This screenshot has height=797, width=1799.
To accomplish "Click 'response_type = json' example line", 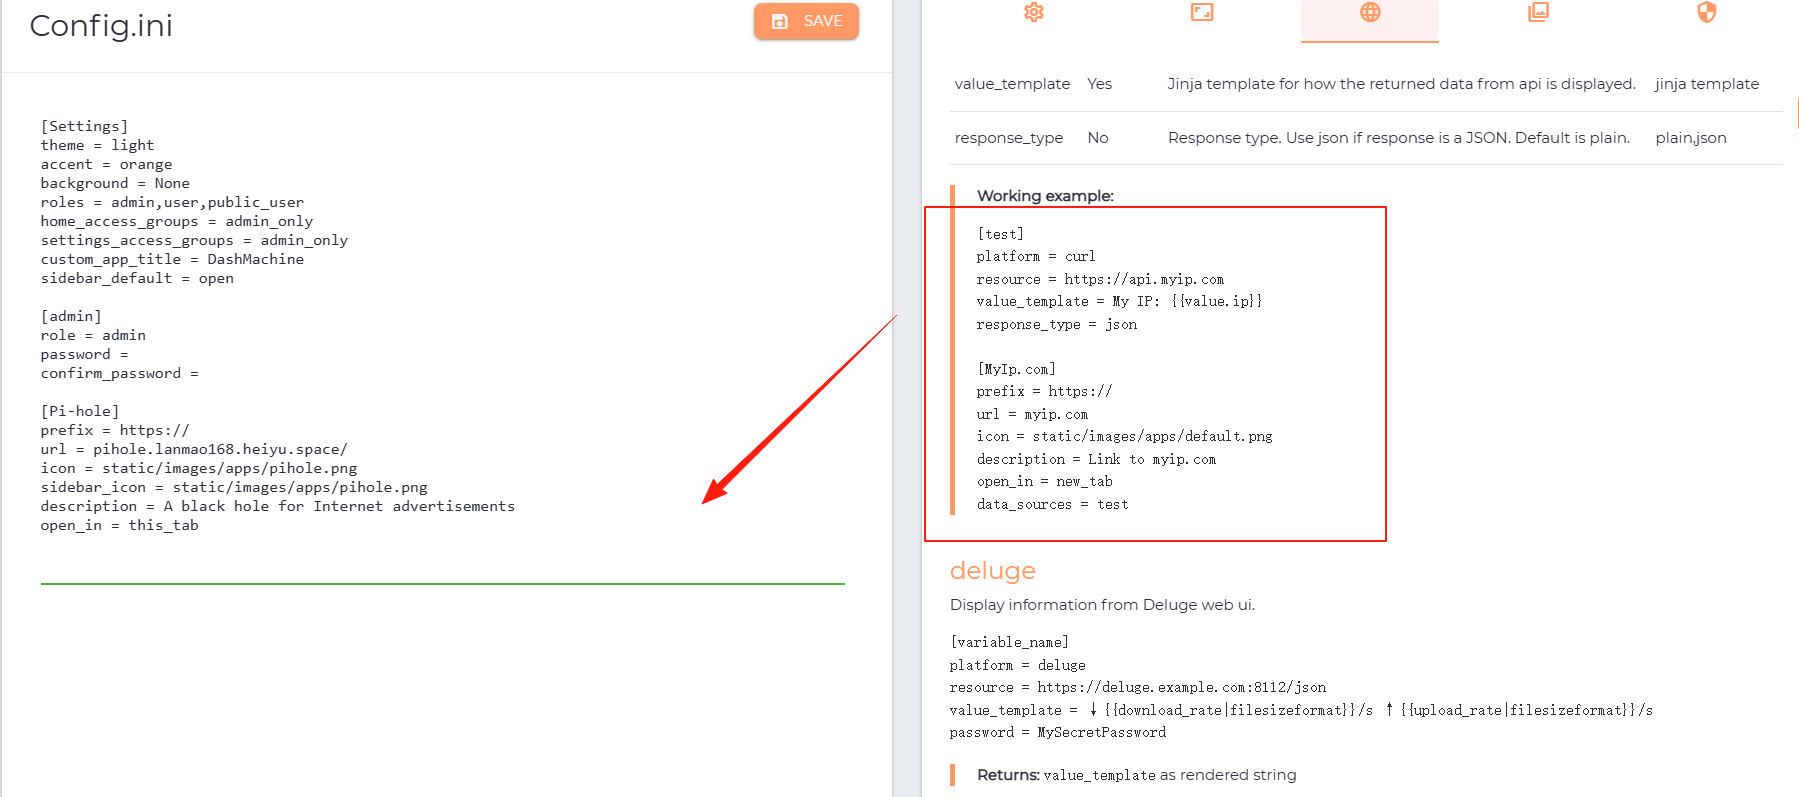I will (x=1057, y=324).
